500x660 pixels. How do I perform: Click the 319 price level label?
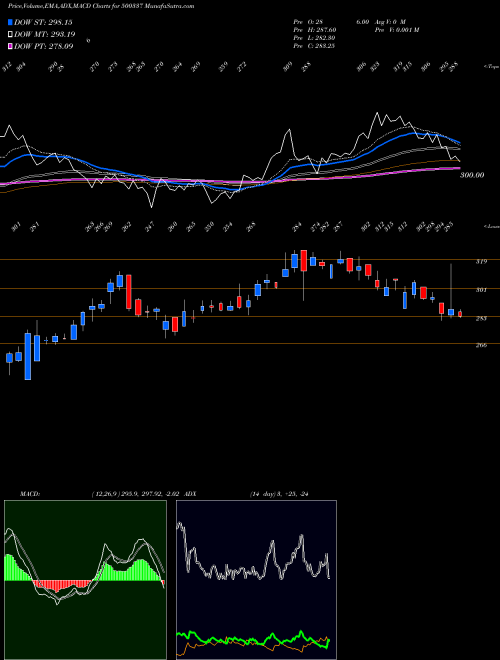pyautogui.click(x=481, y=261)
